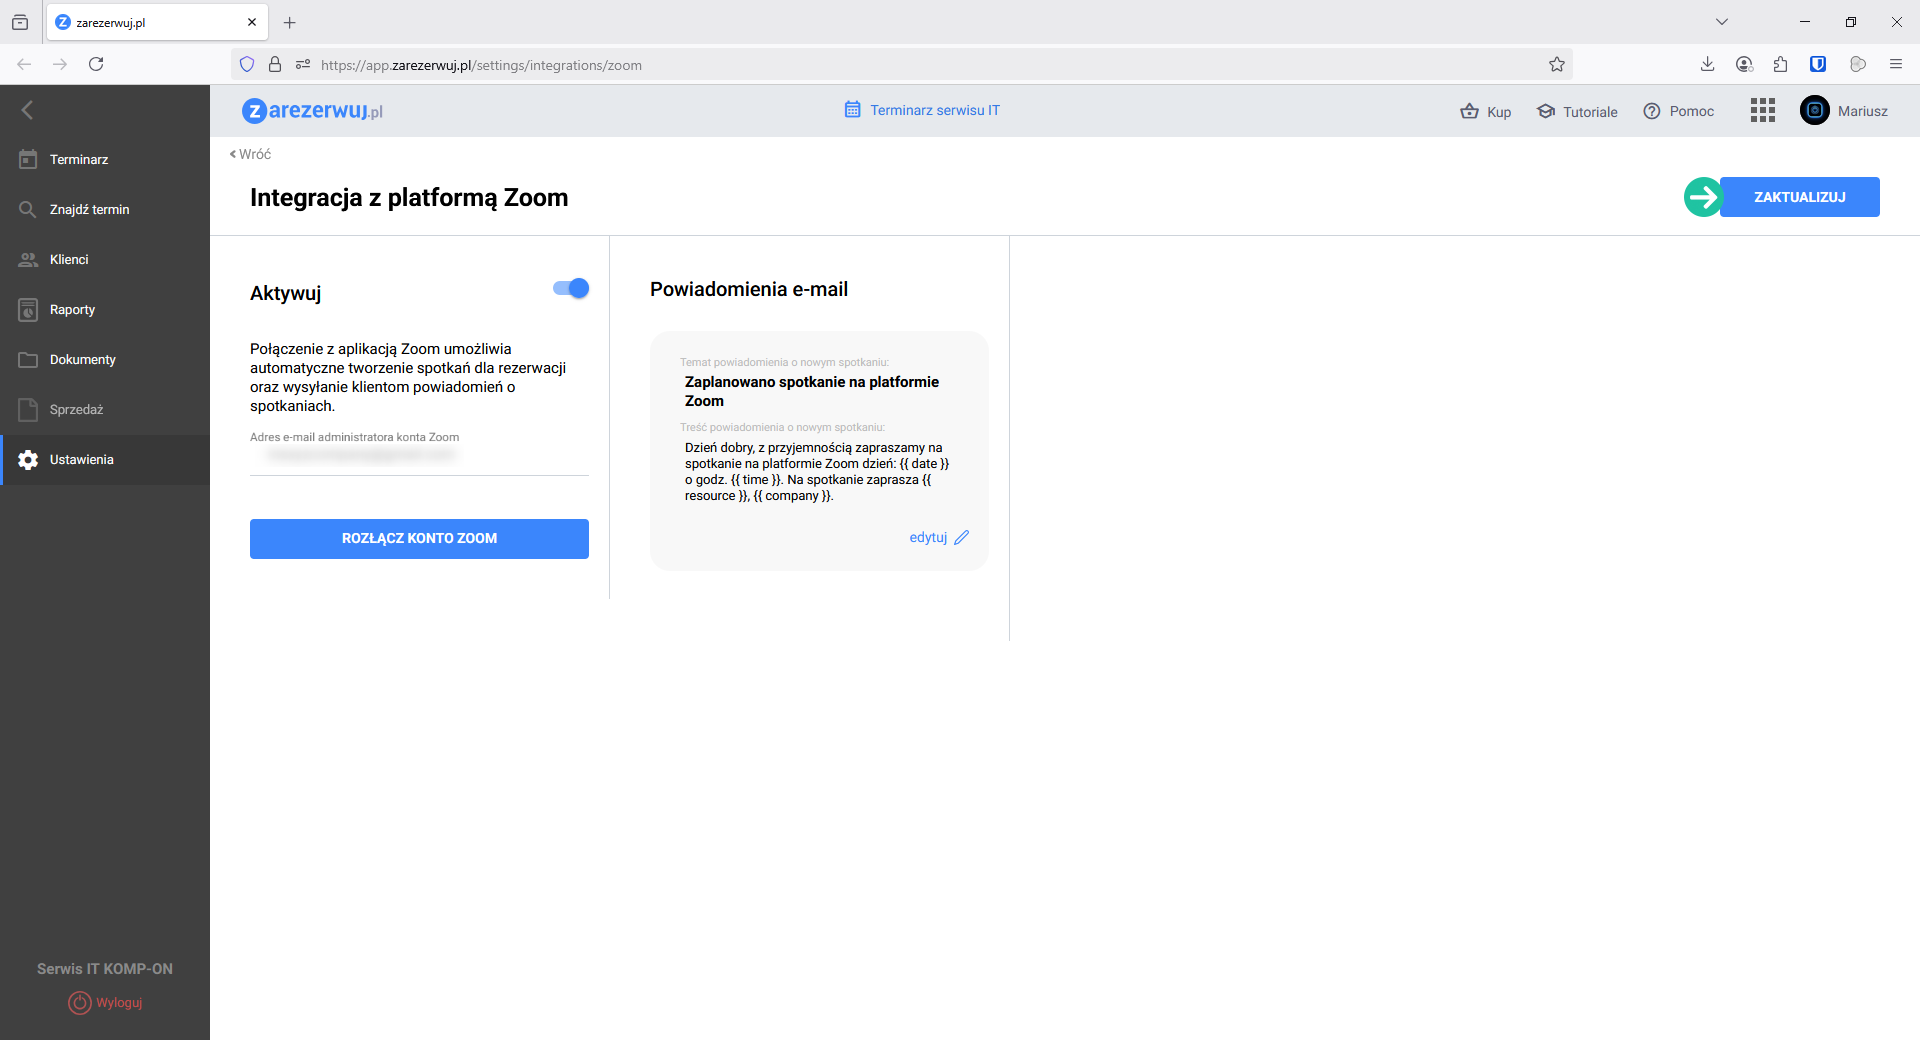Click ROZŁĄCZ KONTO ZOOM button

pos(419,539)
